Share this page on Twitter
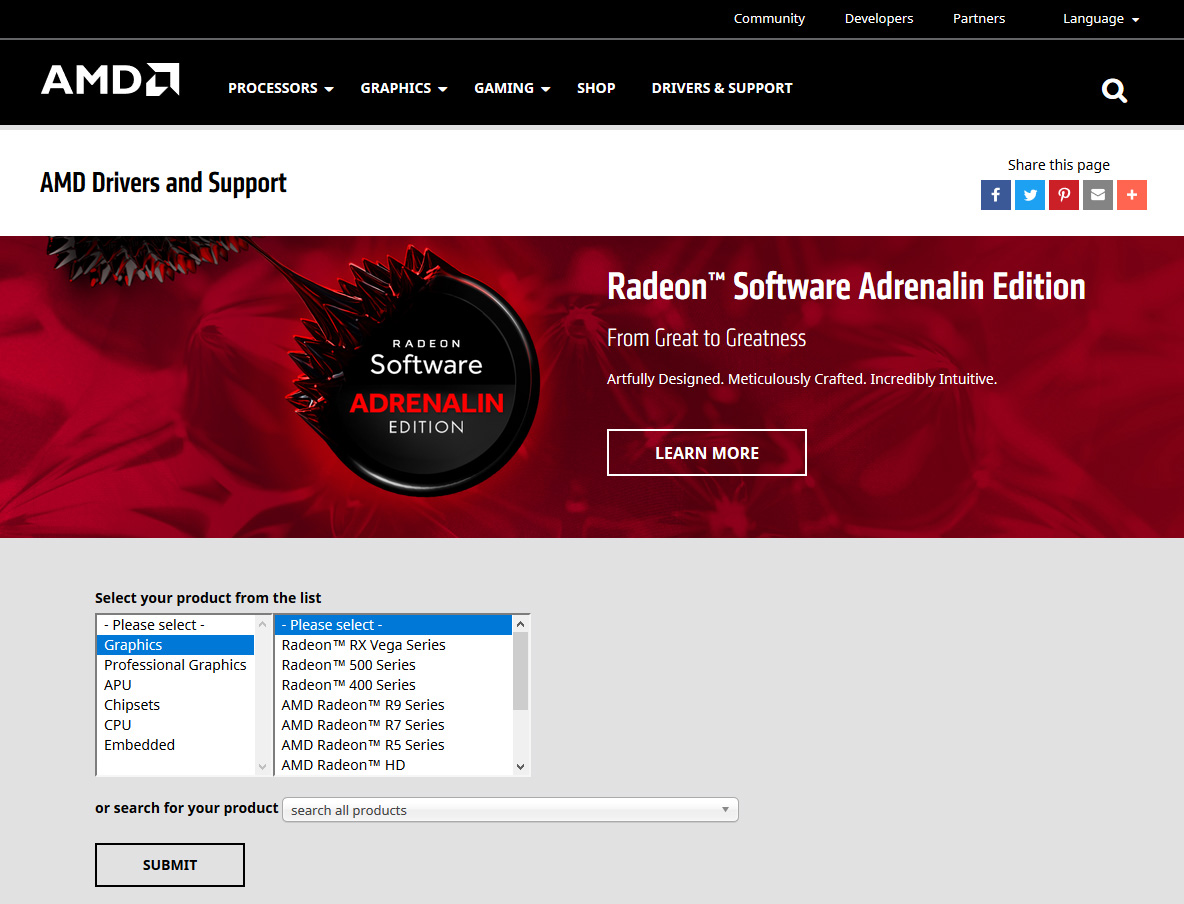 point(1030,195)
